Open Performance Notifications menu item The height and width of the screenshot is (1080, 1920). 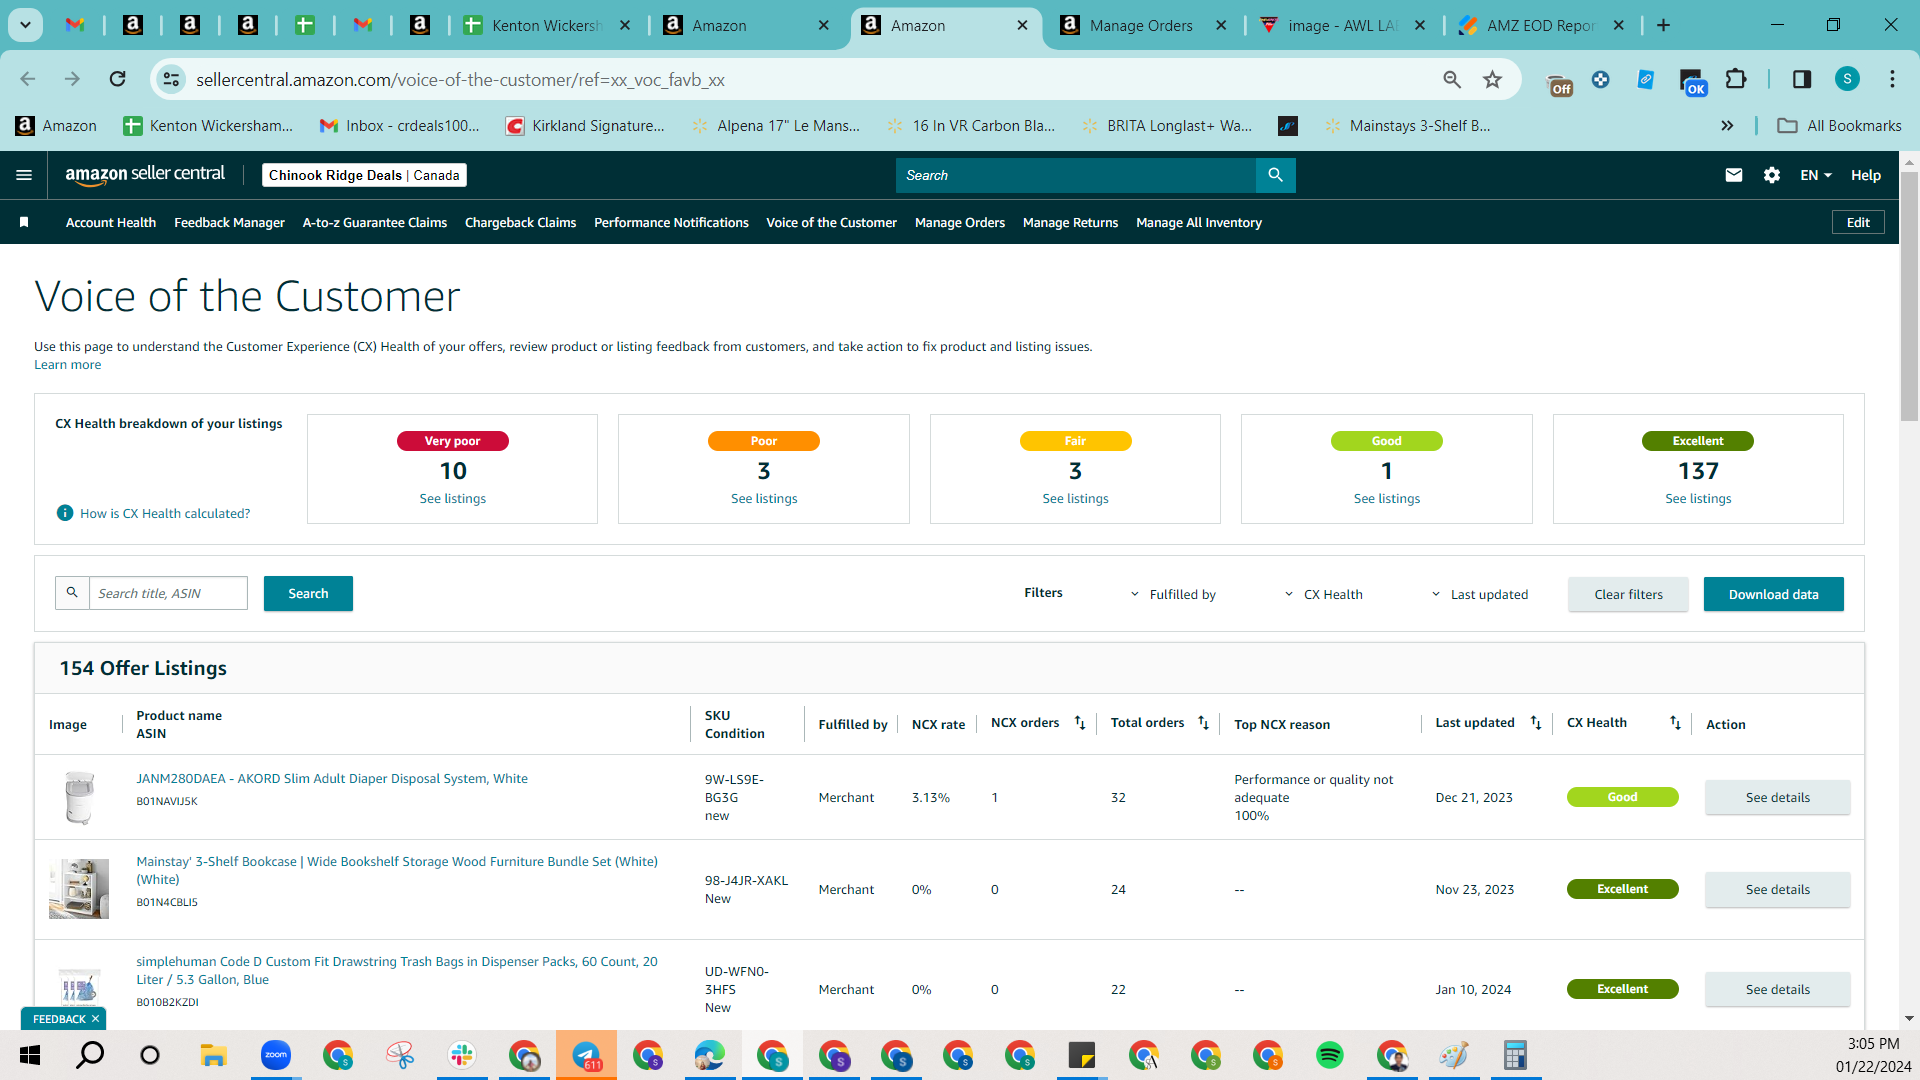coord(671,222)
